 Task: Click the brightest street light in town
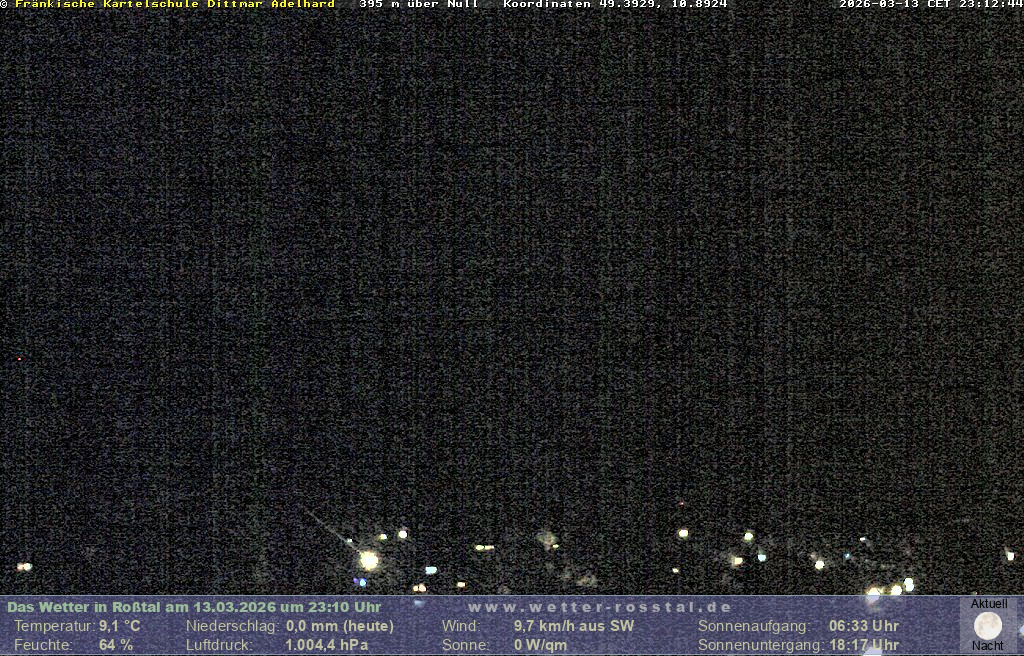click(x=369, y=560)
